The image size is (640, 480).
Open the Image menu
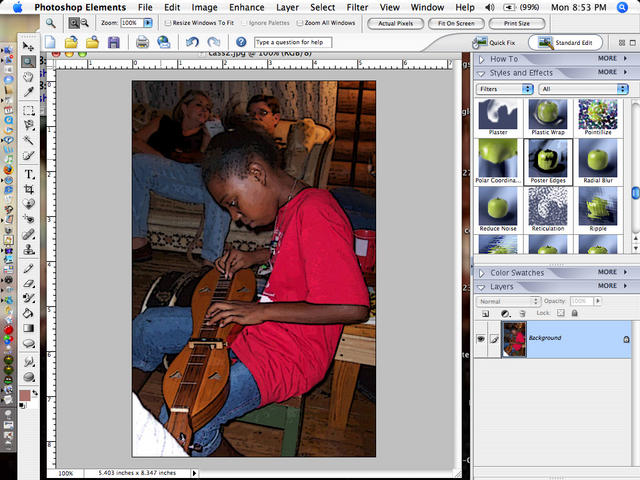[x=204, y=7]
